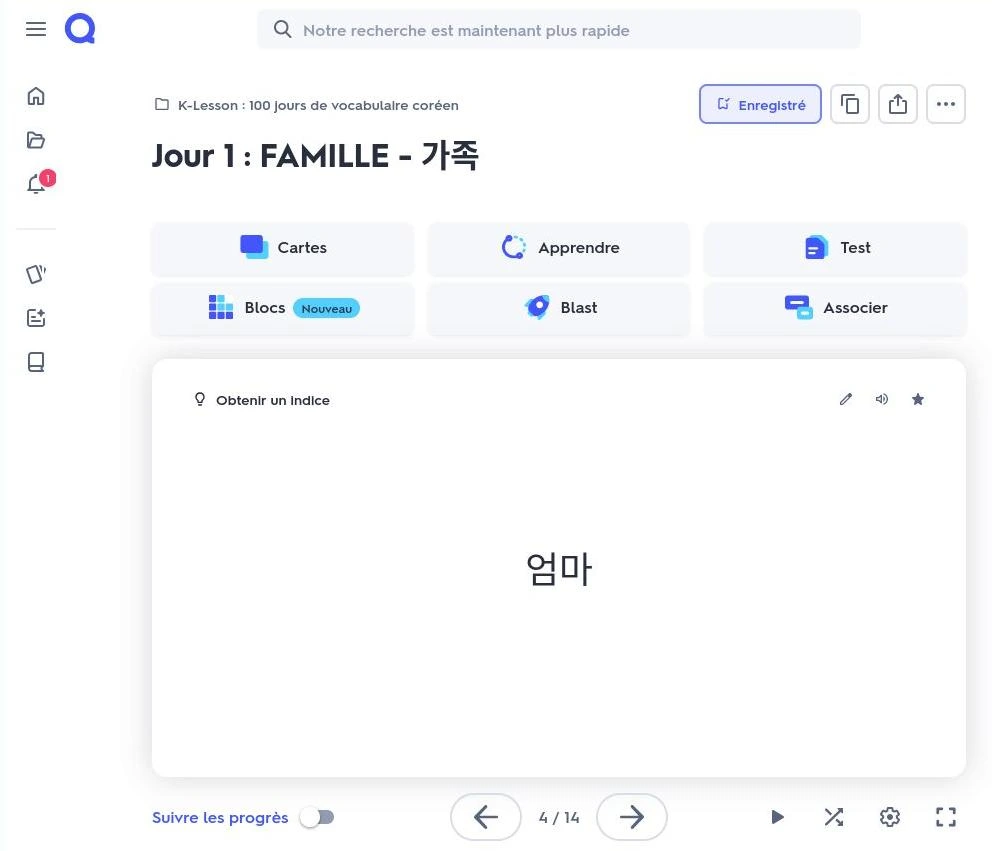Open the hamburger menu

click(35, 29)
